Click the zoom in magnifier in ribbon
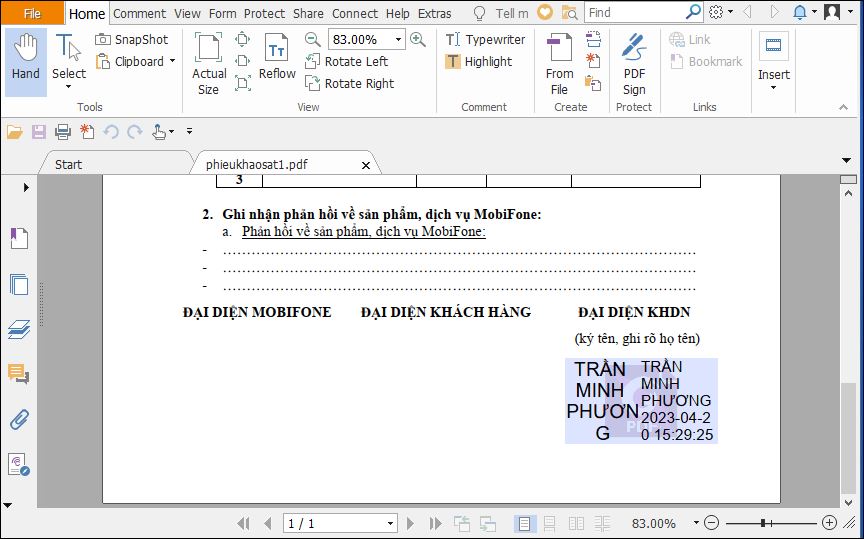 click(x=418, y=39)
